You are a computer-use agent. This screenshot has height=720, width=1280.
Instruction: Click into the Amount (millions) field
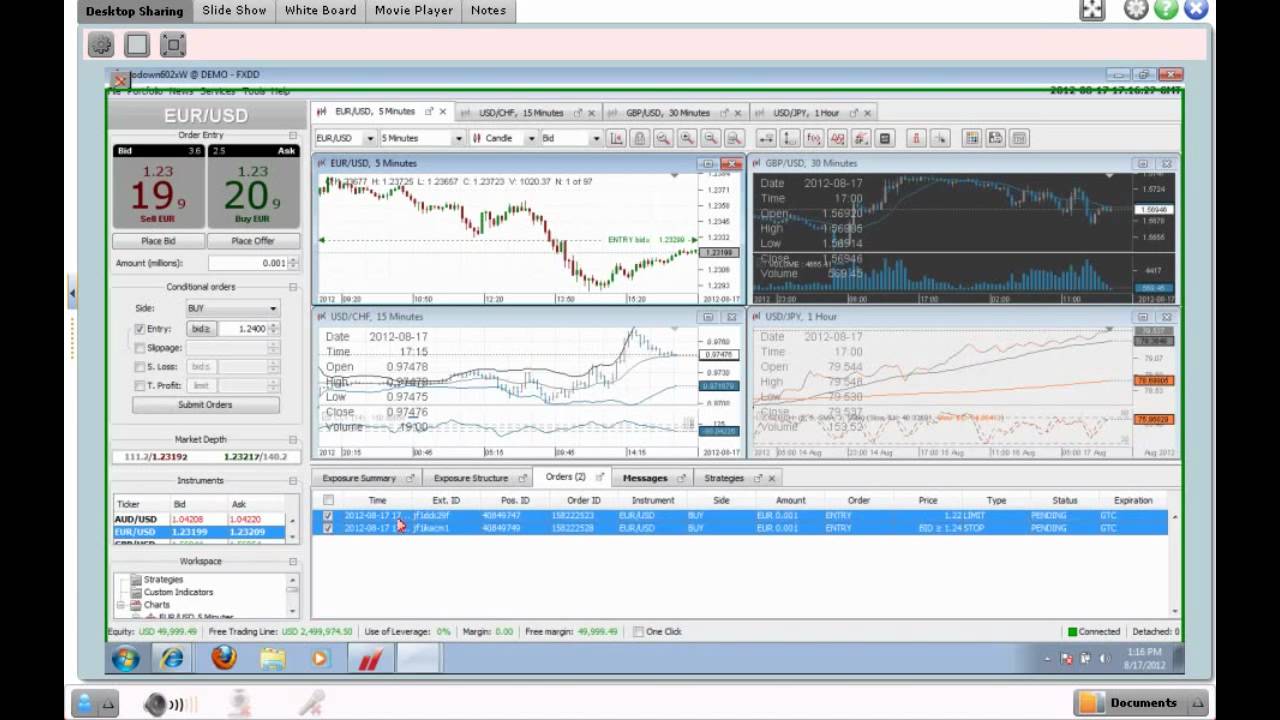[248, 263]
